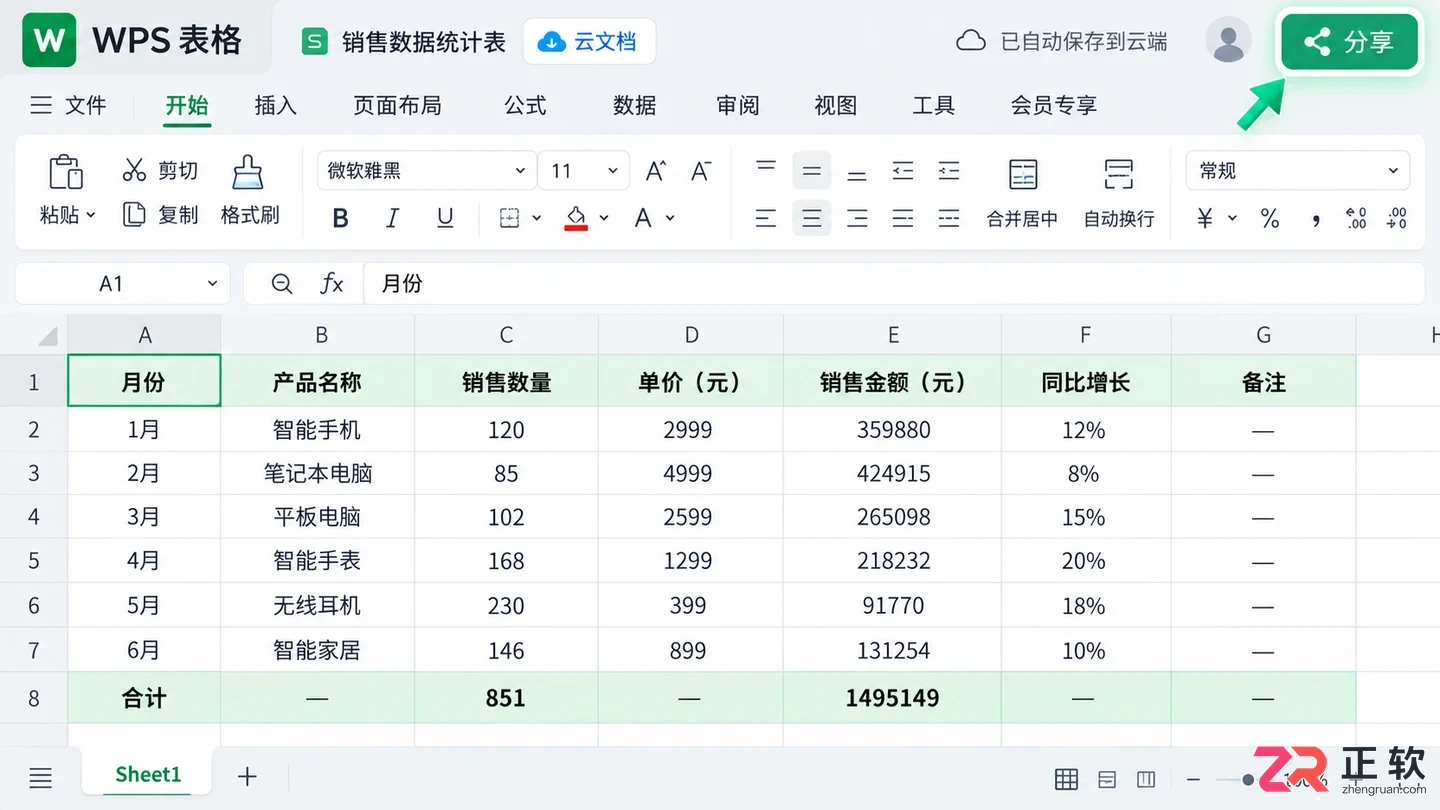Switch to the 页面布局 tab
This screenshot has height=810, width=1440.
pyautogui.click(x=397, y=105)
